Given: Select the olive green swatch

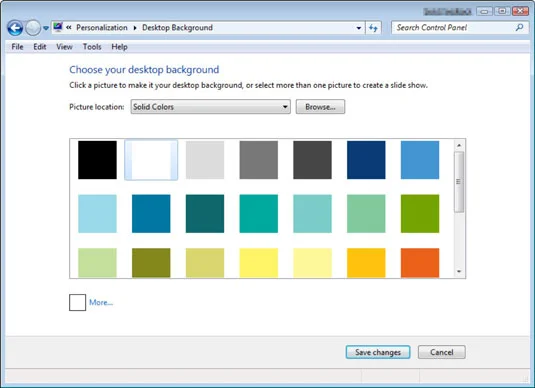Looking at the screenshot, I should click(x=151, y=263).
